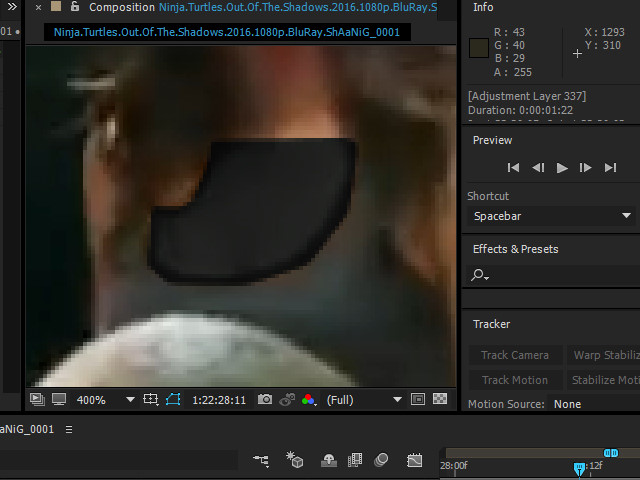The width and height of the screenshot is (640, 480).
Task: Open the 400% magnification dropdown
Action: 105,400
